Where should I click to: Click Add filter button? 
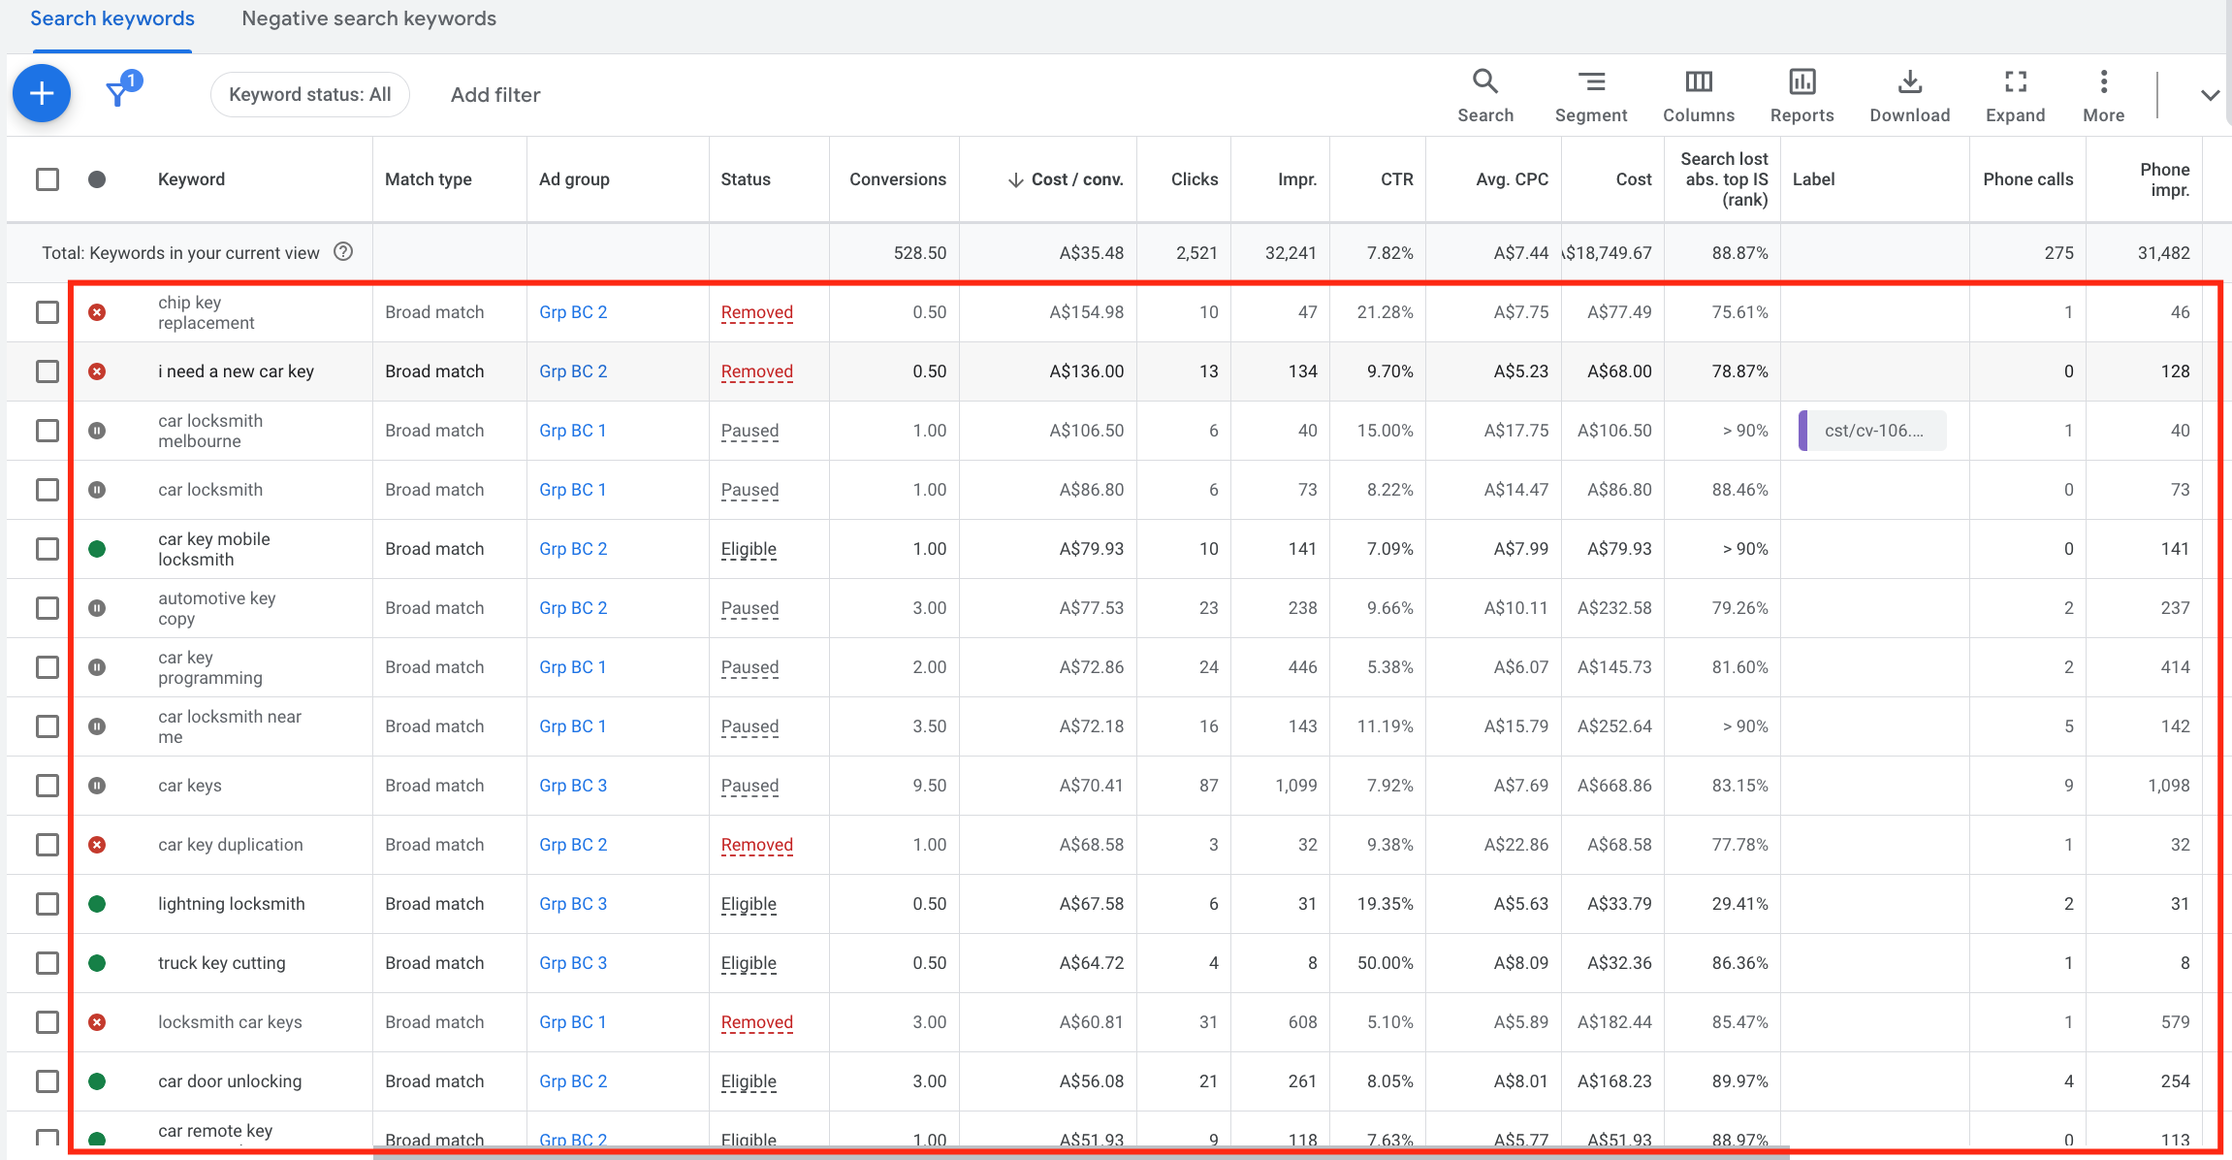(495, 95)
